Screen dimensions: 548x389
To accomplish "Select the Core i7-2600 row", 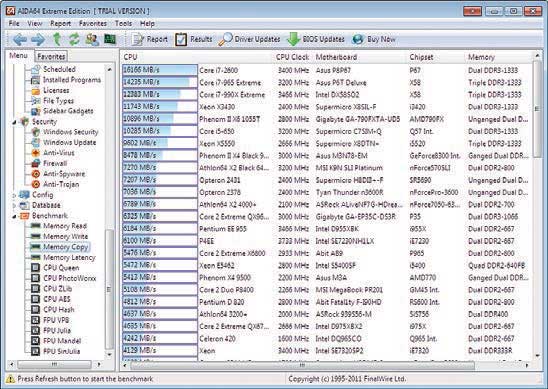I will point(326,70).
